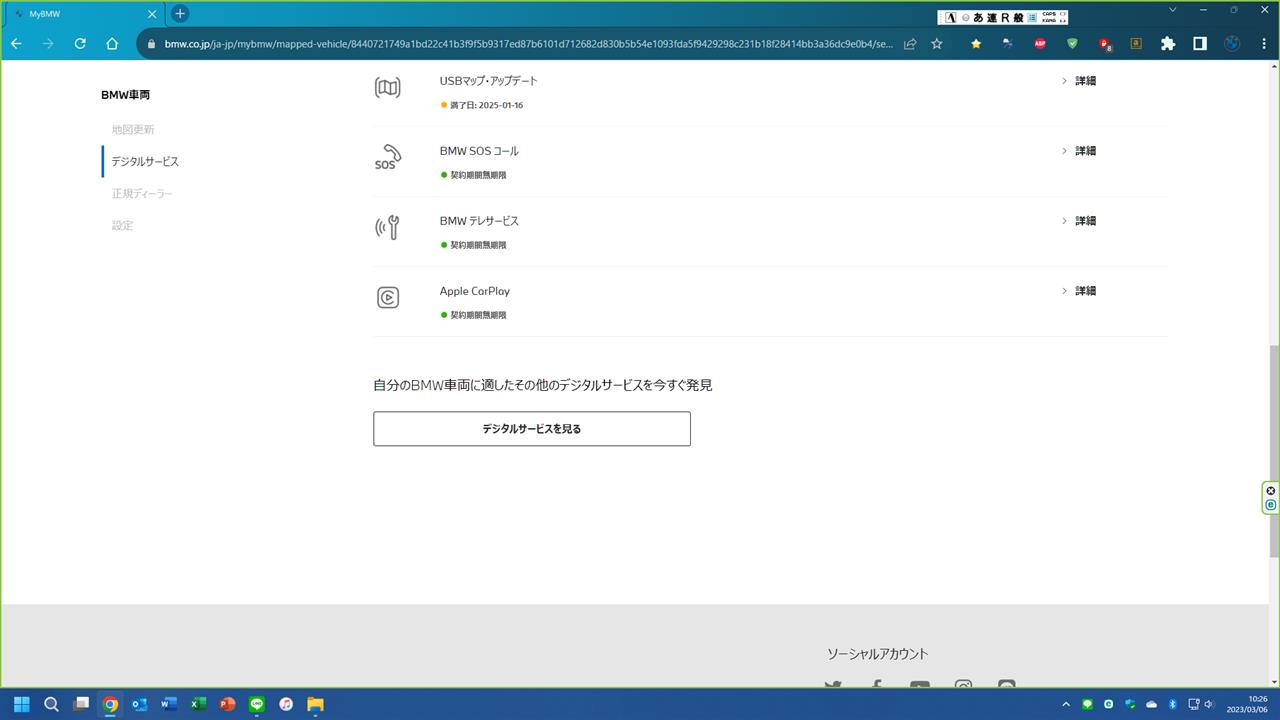Open 詳細 for BMW SOS コール
Viewport: 1280px width, 720px height.
(x=1079, y=151)
